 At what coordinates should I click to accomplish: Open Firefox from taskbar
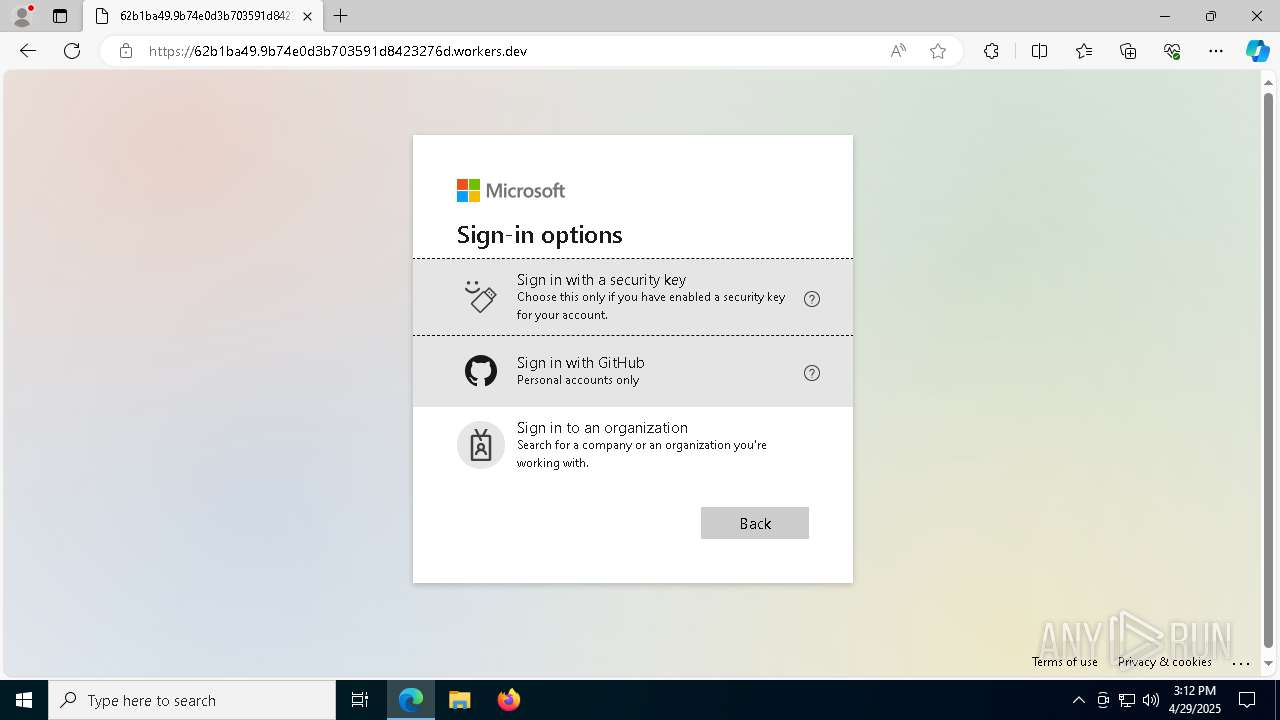coord(508,700)
